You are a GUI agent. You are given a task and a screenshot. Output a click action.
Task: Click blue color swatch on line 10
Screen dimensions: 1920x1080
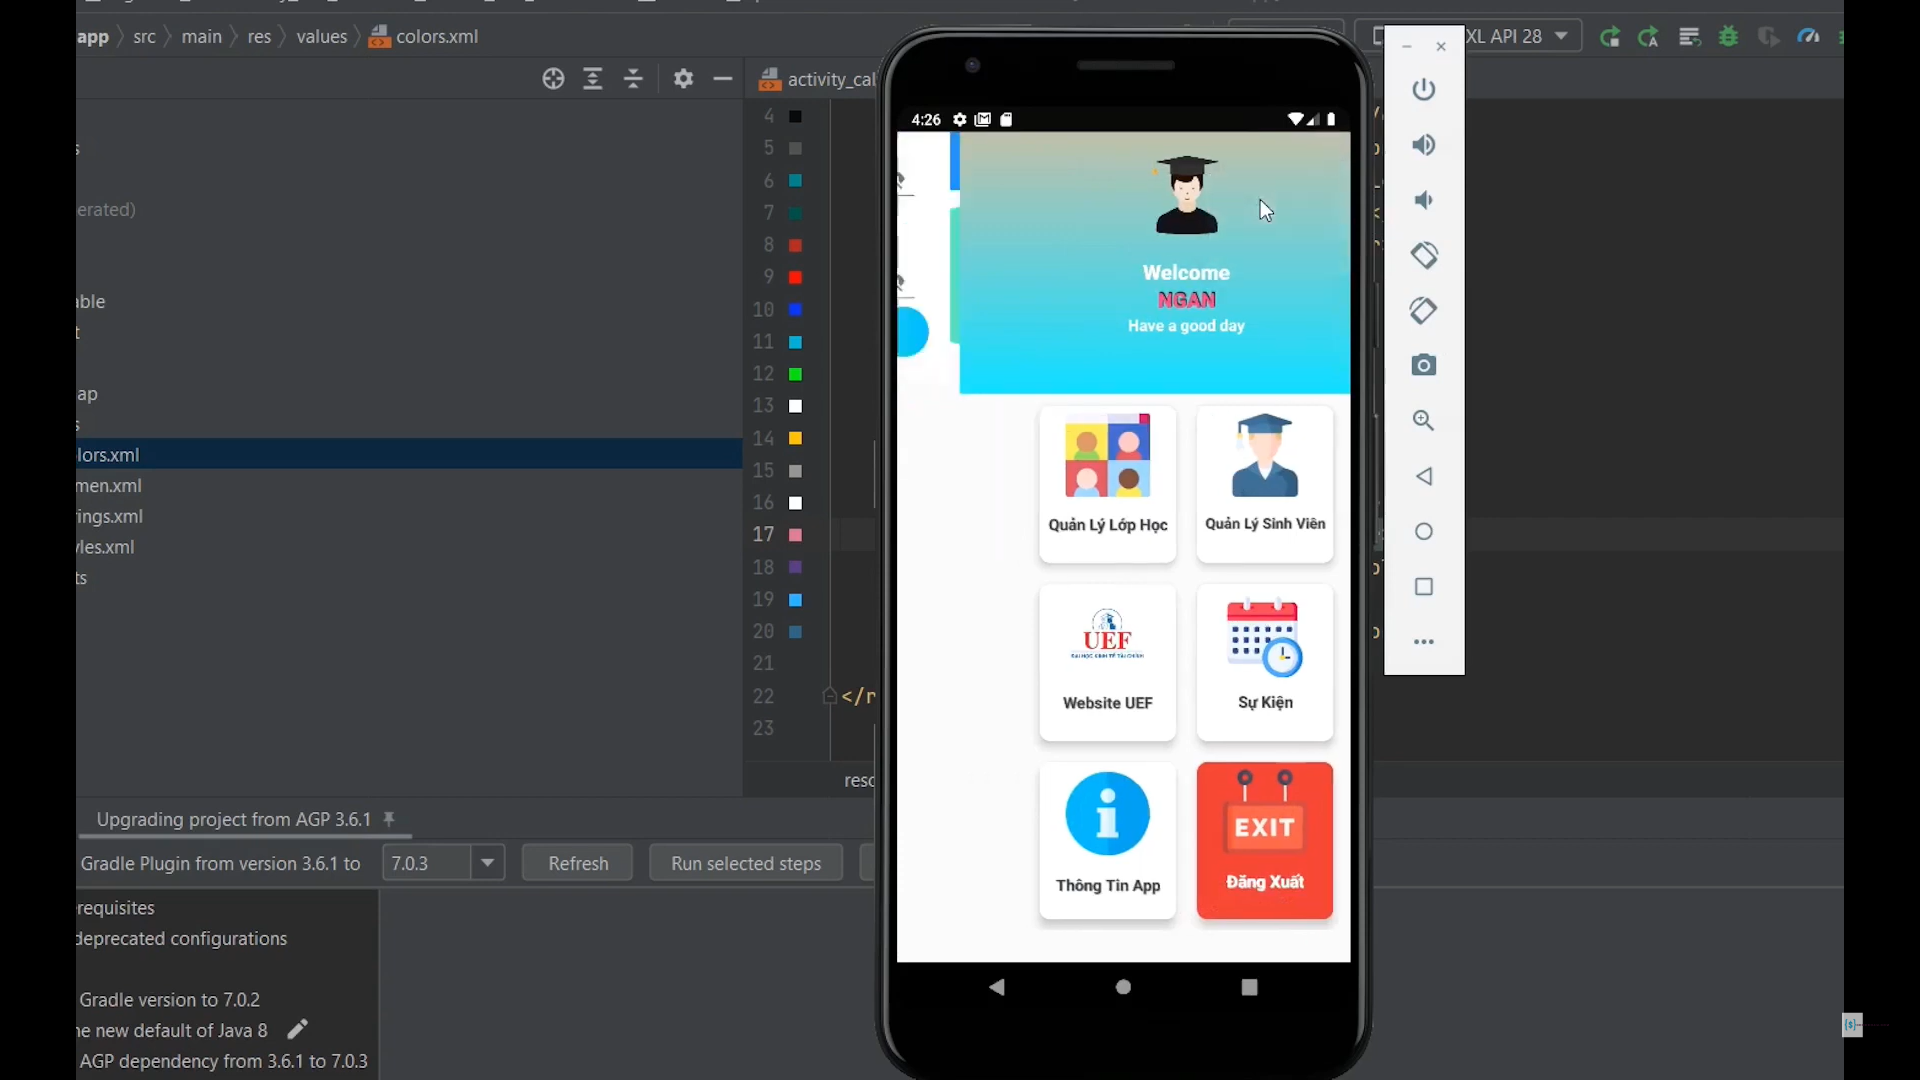pos(796,309)
